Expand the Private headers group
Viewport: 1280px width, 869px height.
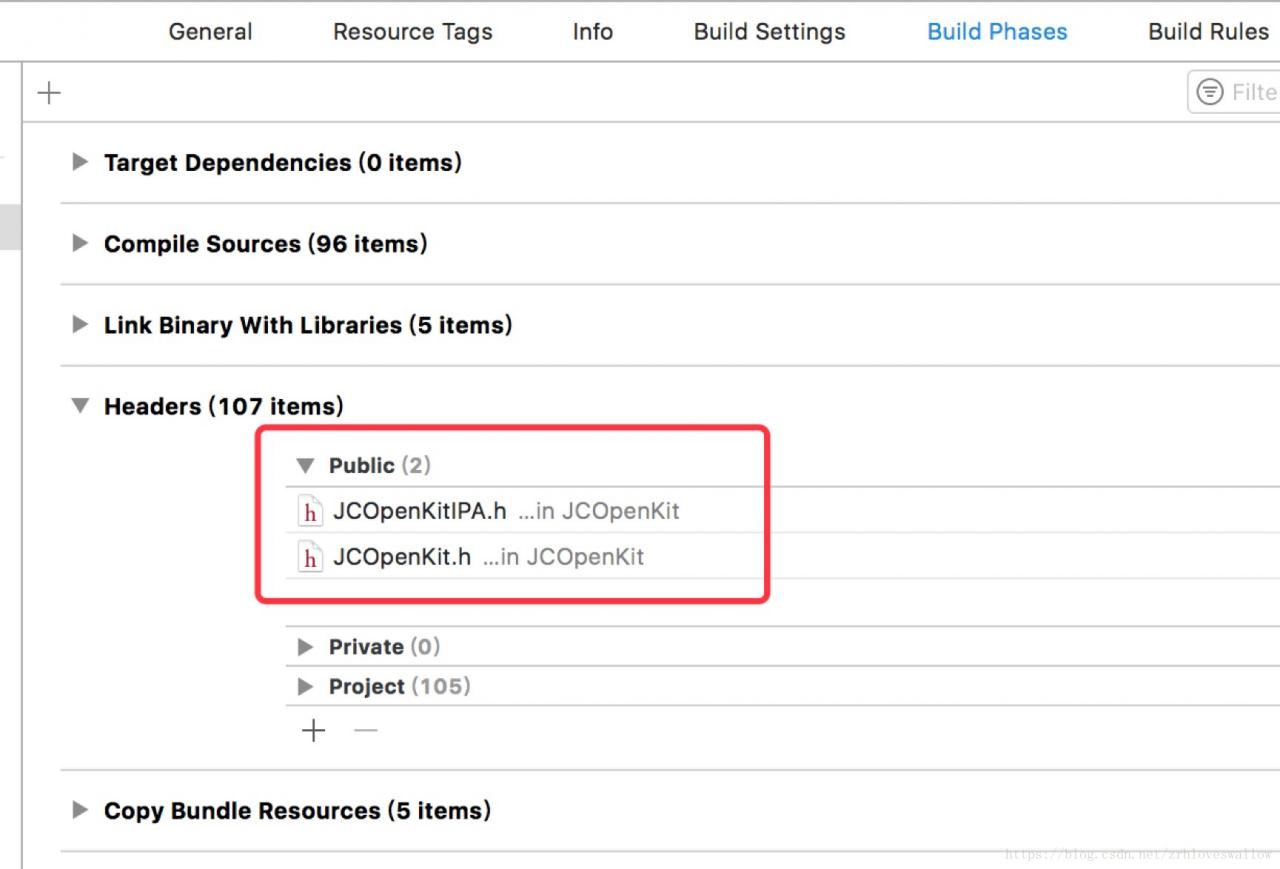(x=305, y=647)
